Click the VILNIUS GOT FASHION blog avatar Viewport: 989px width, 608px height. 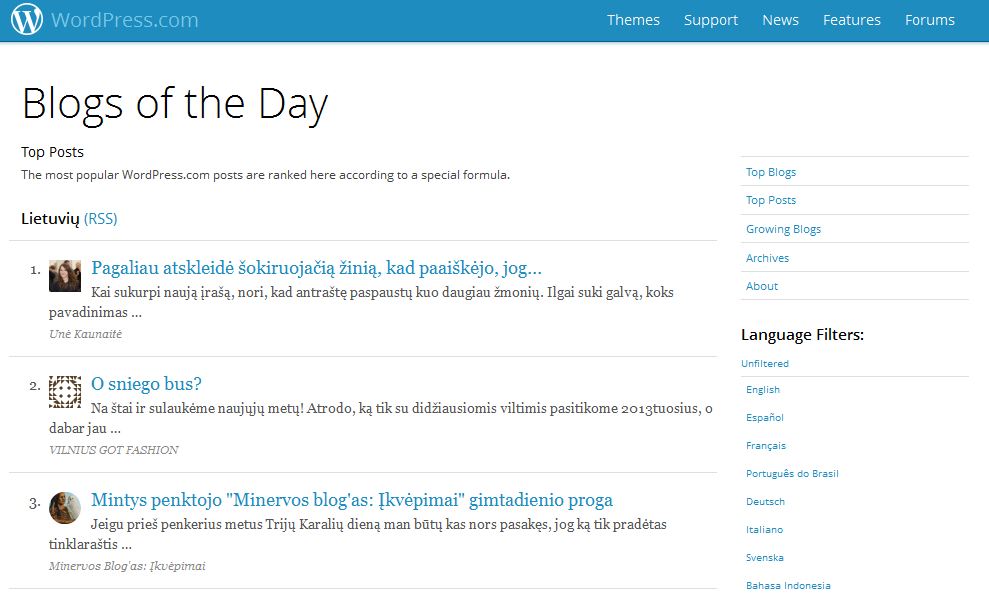[x=64, y=393]
